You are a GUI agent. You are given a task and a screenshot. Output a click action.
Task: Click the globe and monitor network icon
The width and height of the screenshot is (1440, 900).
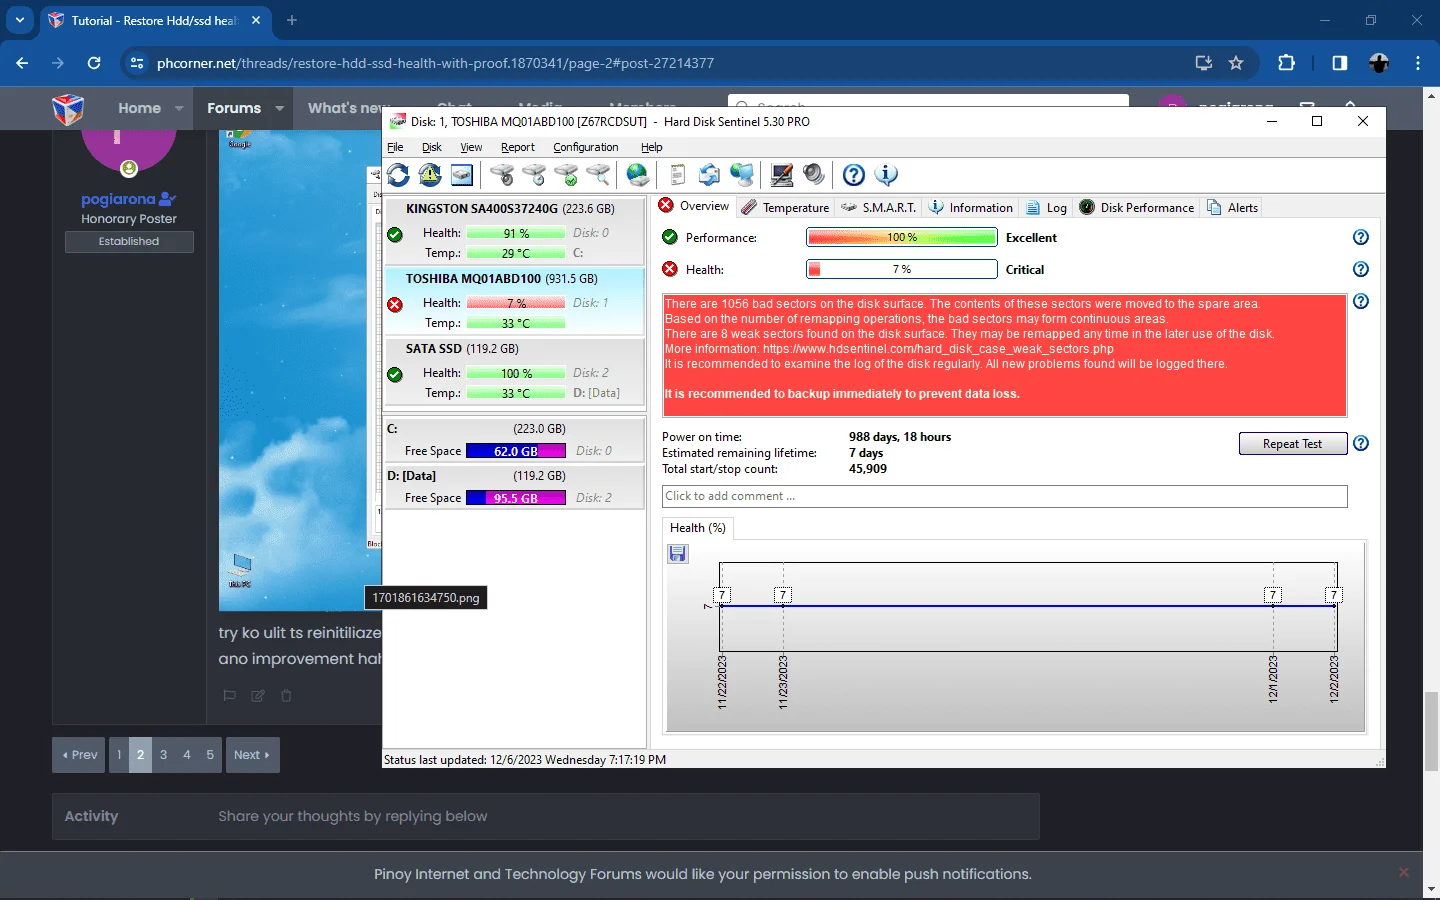(x=742, y=175)
